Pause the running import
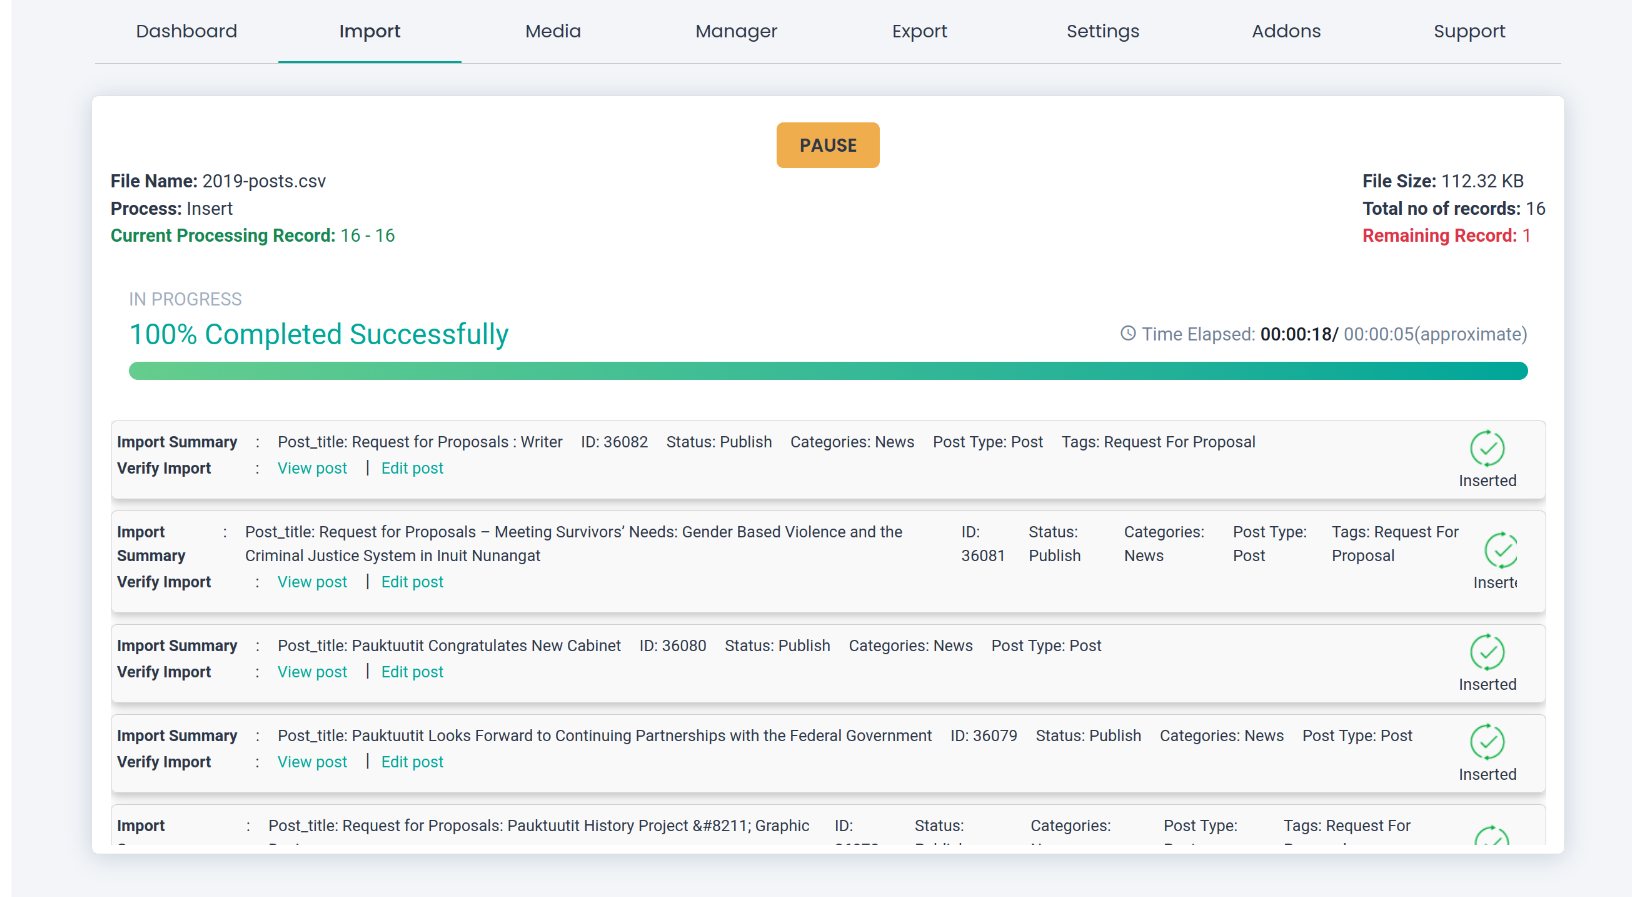1632x897 pixels. pyautogui.click(x=827, y=145)
